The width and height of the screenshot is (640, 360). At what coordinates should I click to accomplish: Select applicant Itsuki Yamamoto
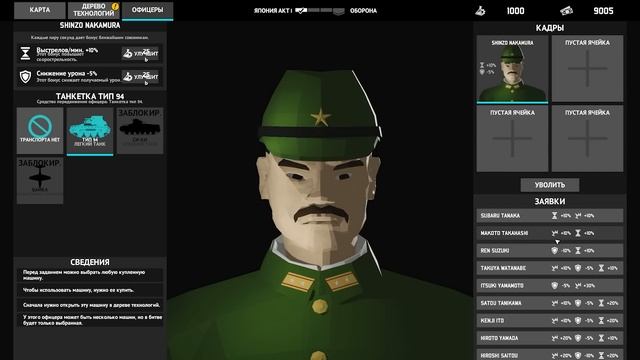pos(550,286)
